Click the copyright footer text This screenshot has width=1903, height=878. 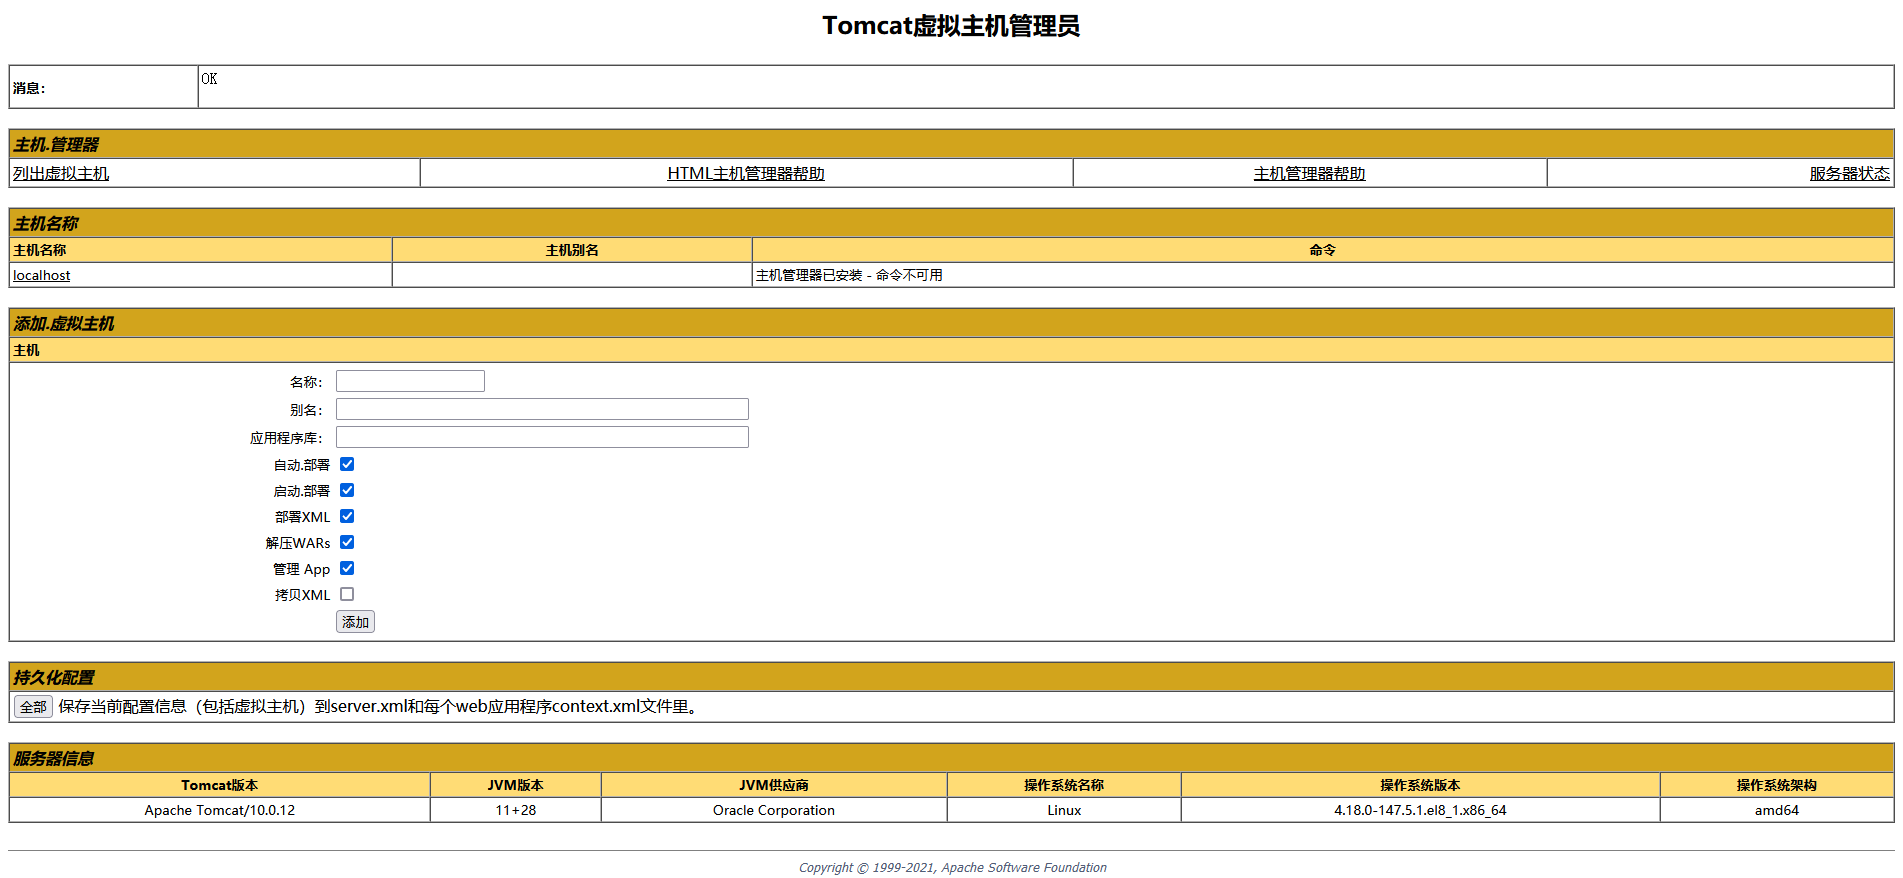click(952, 867)
